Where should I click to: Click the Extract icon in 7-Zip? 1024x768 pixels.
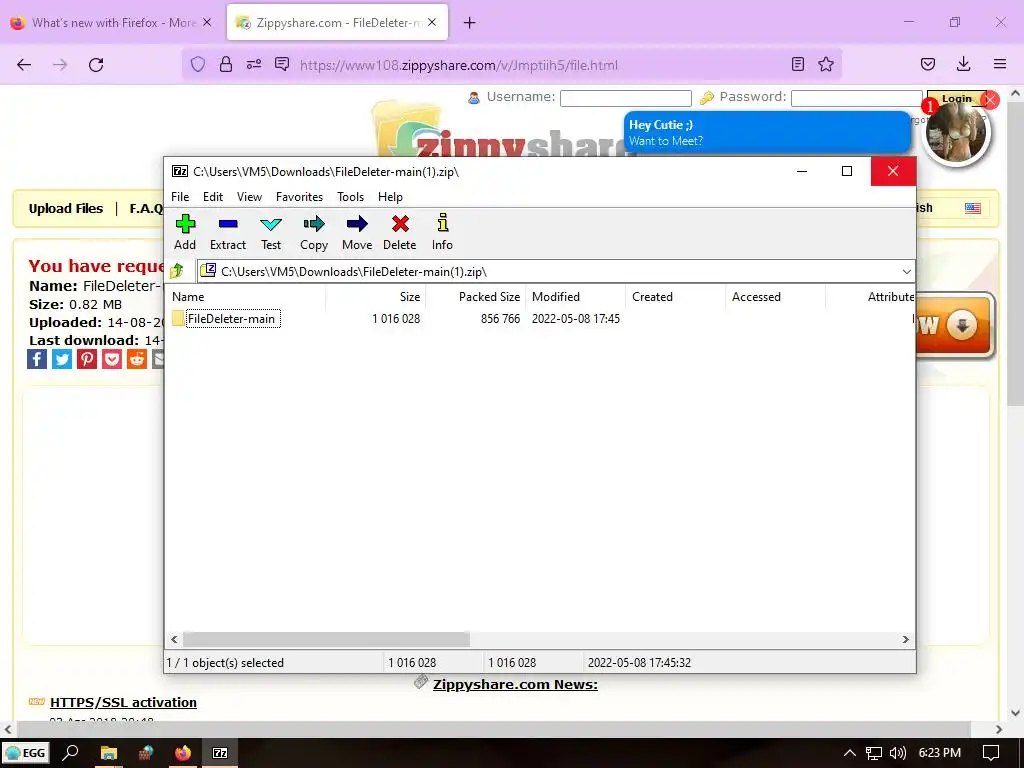click(227, 232)
